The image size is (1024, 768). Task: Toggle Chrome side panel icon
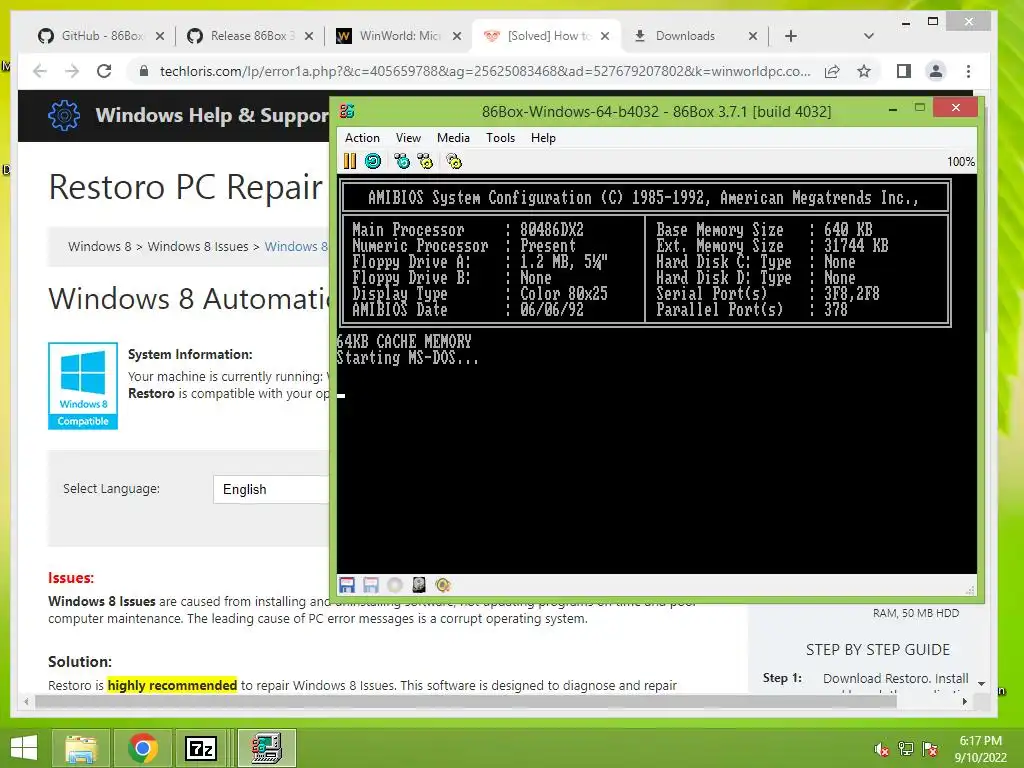tap(904, 71)
